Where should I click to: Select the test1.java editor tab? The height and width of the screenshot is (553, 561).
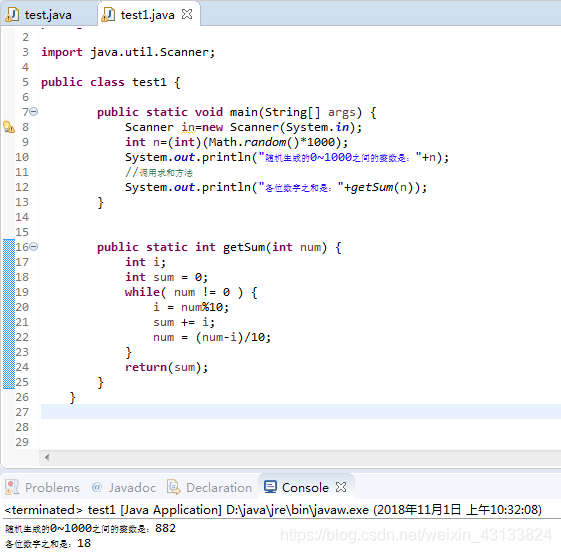tap(147, 15)
